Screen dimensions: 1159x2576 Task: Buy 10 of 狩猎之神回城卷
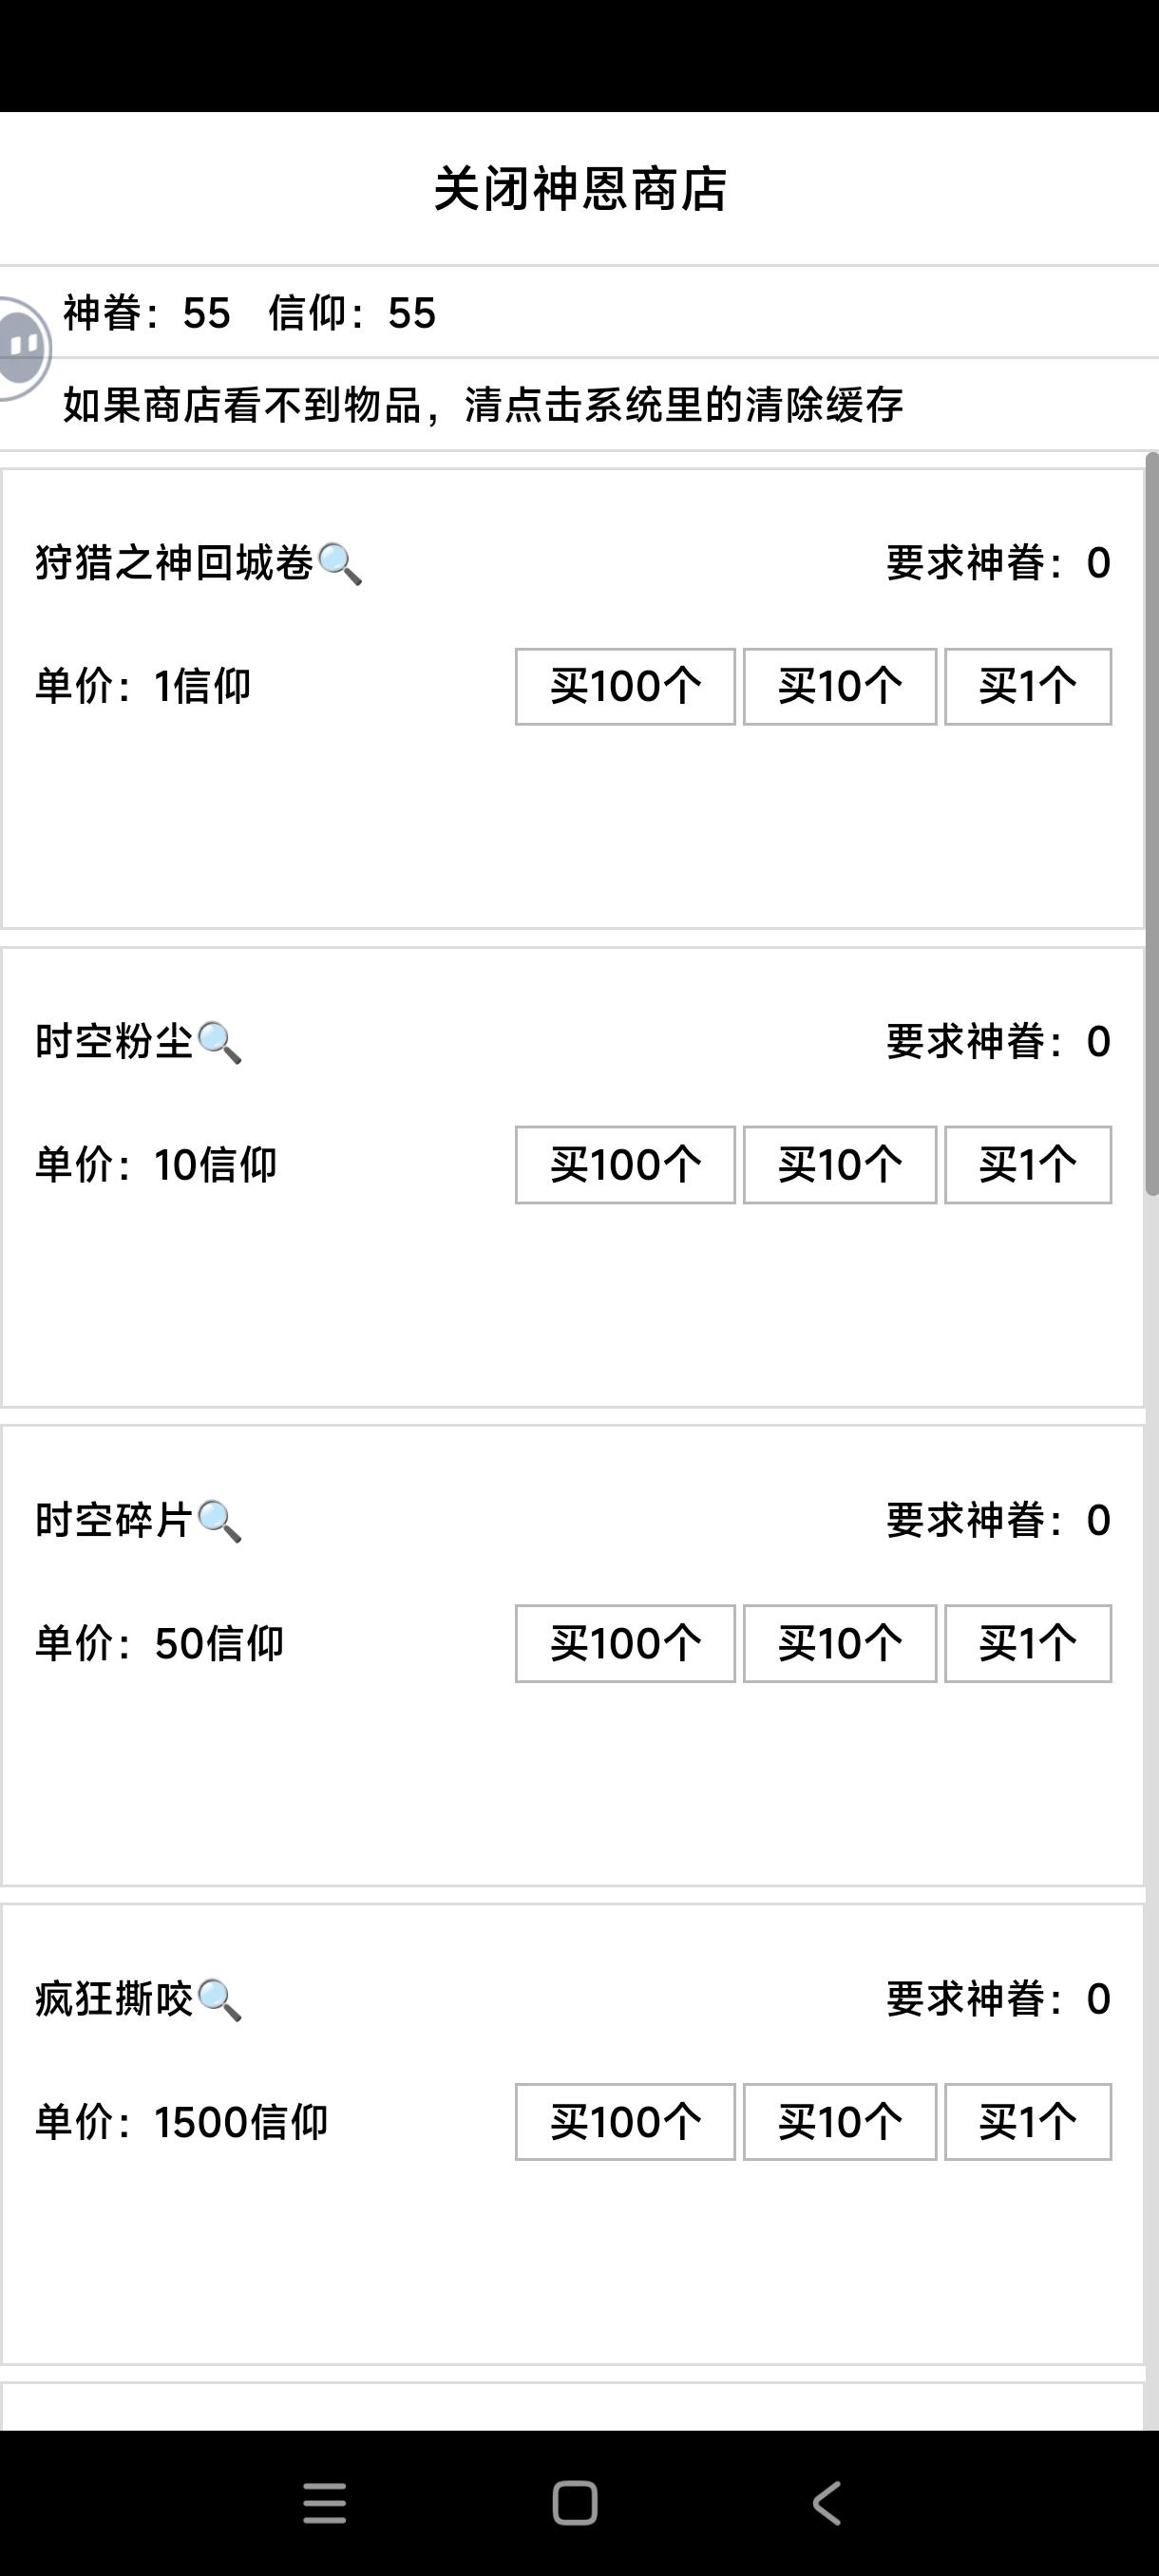840,687
